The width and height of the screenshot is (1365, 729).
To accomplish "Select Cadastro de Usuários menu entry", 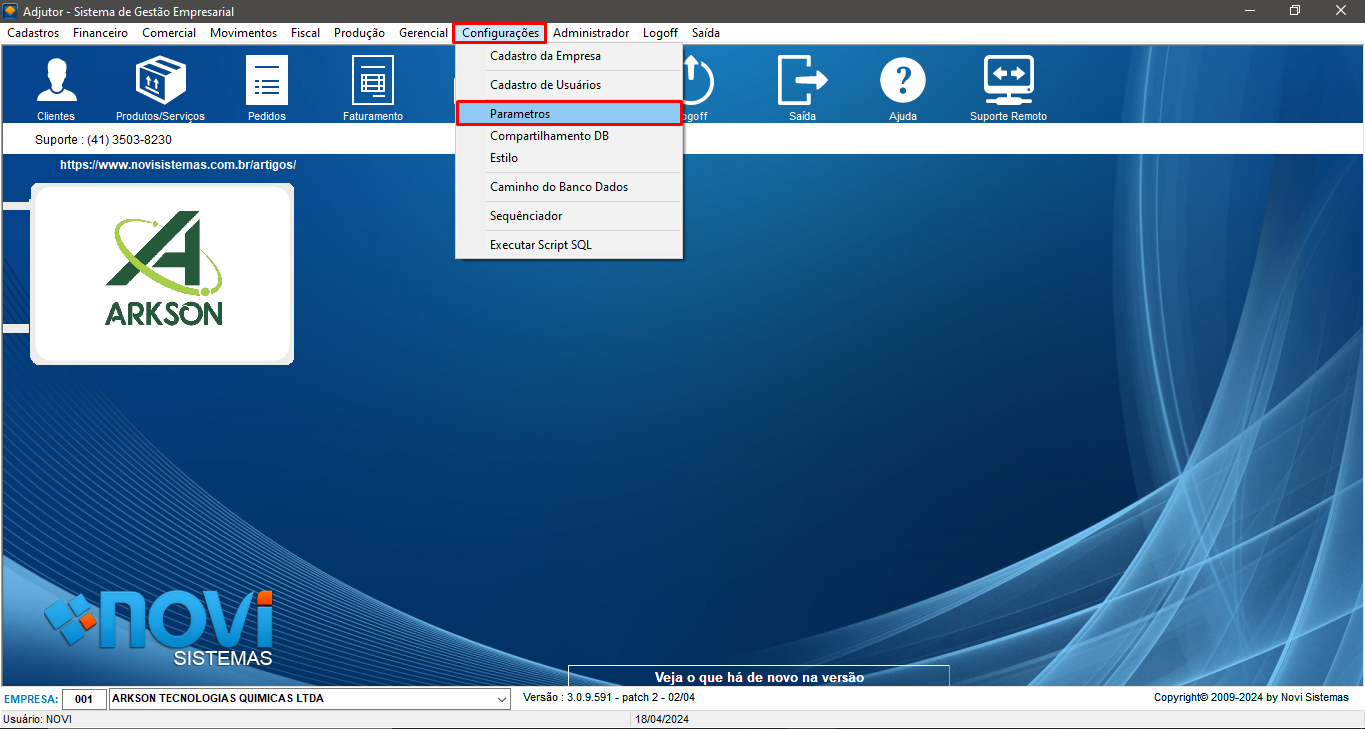I will [569, 85].
